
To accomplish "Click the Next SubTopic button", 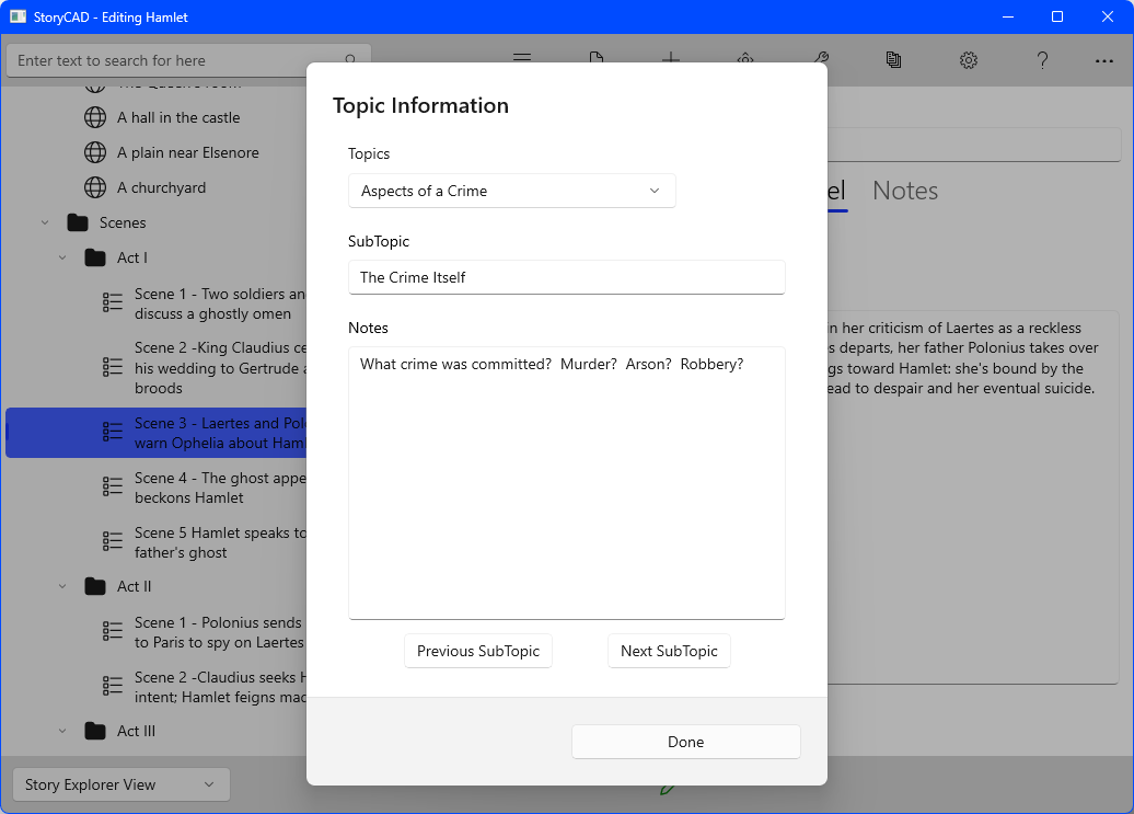I will point(669,651).
